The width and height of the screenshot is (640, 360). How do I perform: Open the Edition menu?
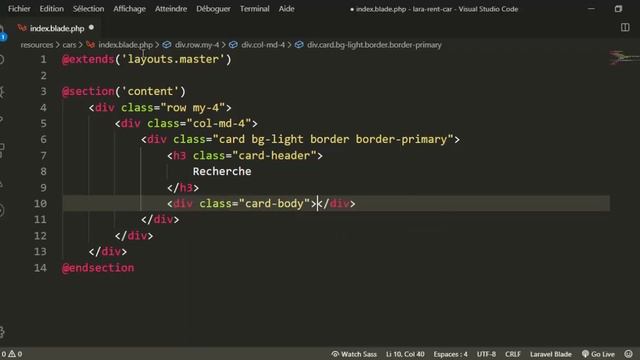pos(51,9)
